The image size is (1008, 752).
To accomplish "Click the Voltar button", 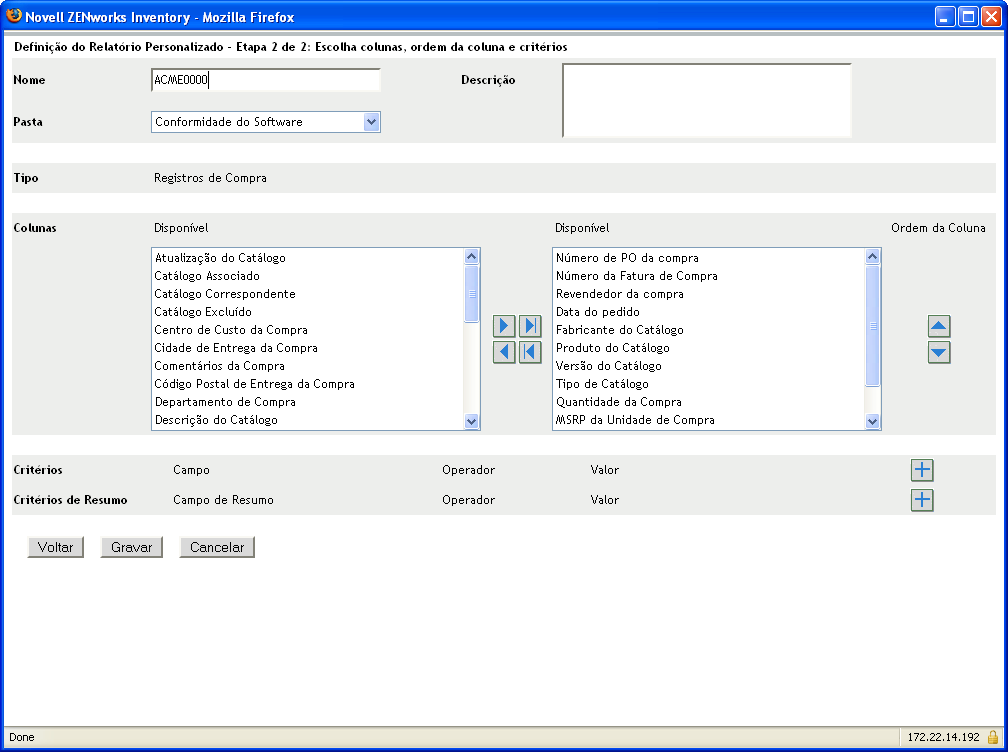I will click(55, 547).
